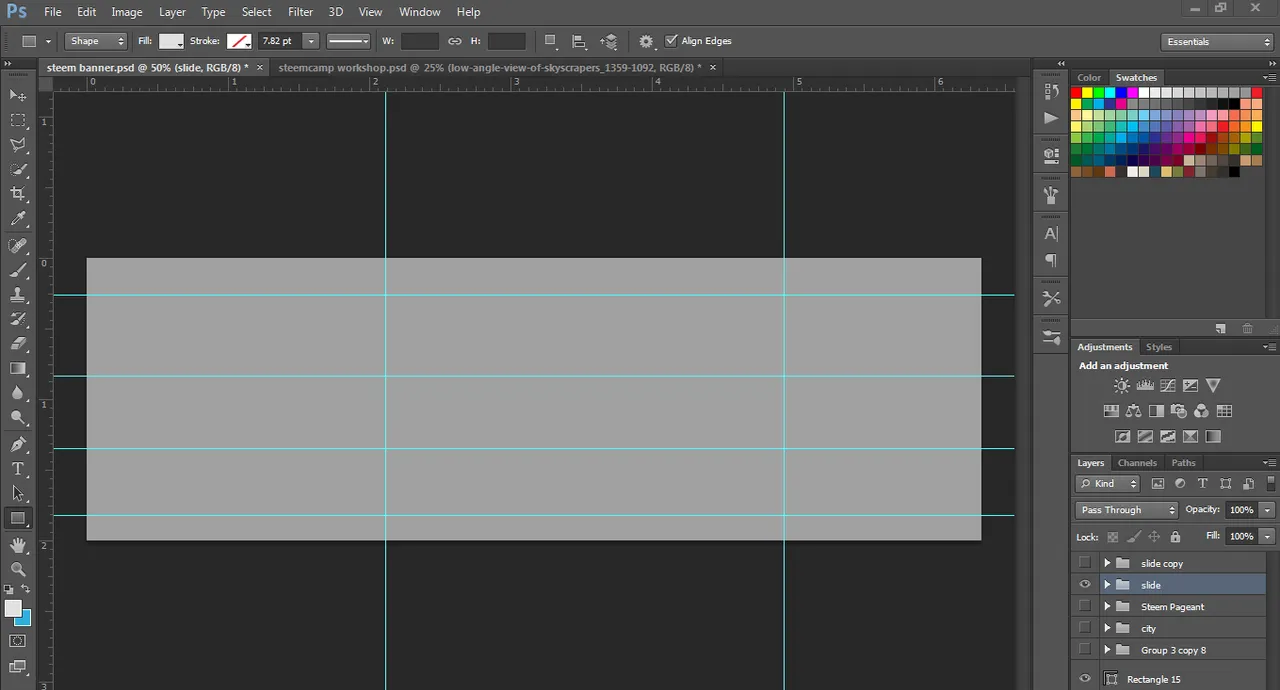Show the Steem Pageant layer group

point(1085,607)
